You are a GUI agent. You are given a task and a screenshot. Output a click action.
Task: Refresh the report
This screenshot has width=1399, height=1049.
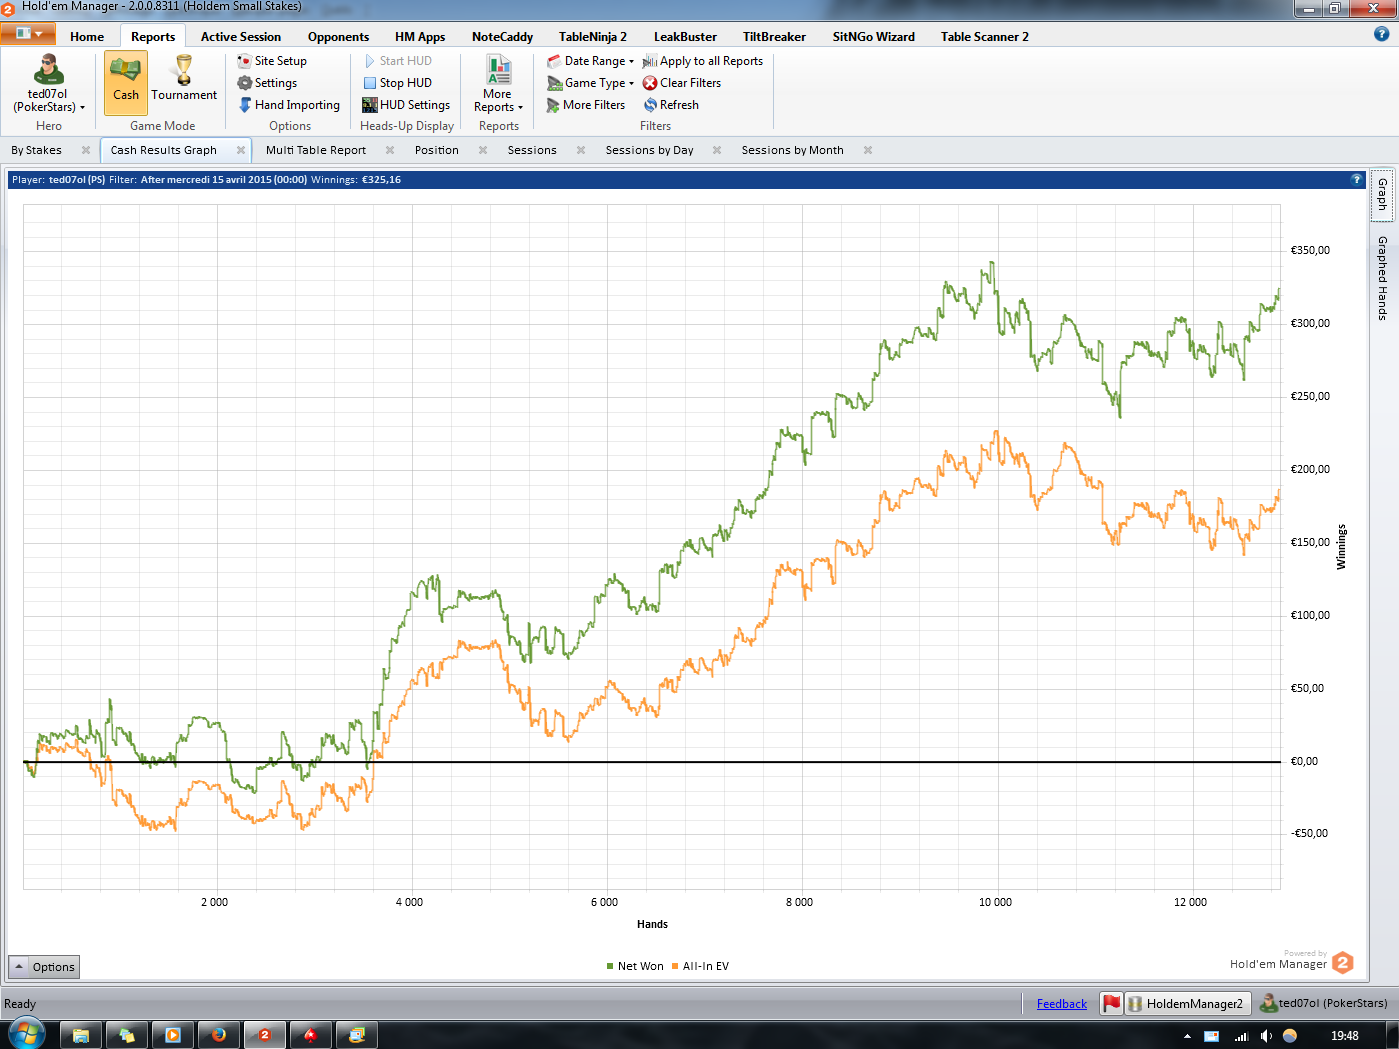pyautogui.click(x=671, y=105)
